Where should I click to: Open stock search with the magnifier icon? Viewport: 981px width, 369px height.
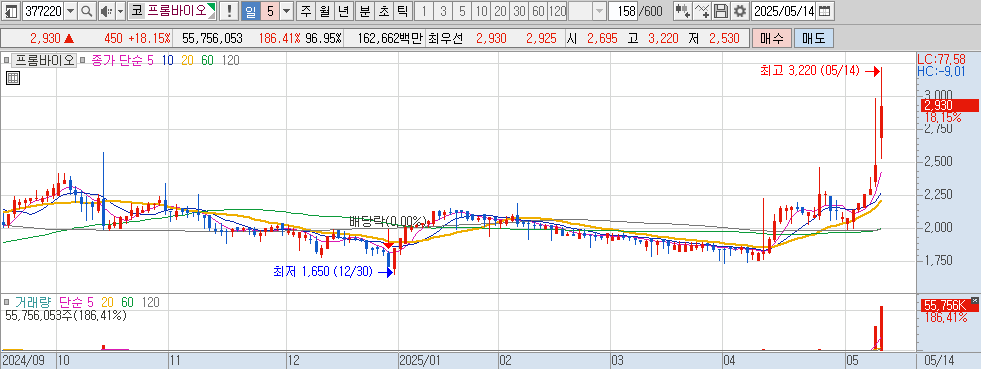[87, 11]
